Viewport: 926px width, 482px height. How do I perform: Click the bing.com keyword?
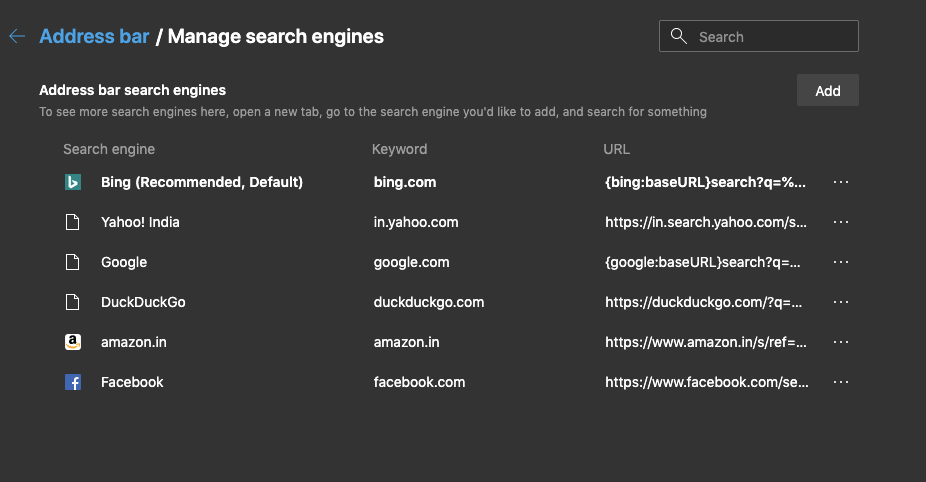[x=405, y=182]
